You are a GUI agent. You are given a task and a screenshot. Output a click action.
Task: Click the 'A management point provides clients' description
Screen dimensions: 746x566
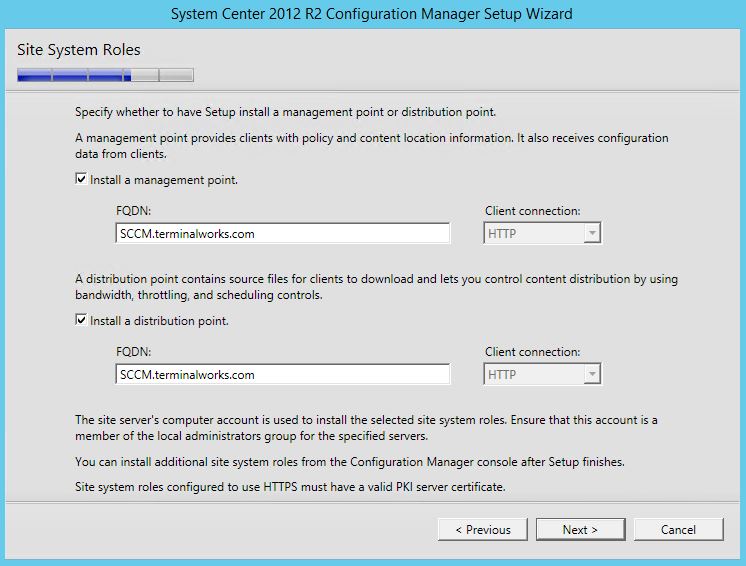(x=372, y=146)
